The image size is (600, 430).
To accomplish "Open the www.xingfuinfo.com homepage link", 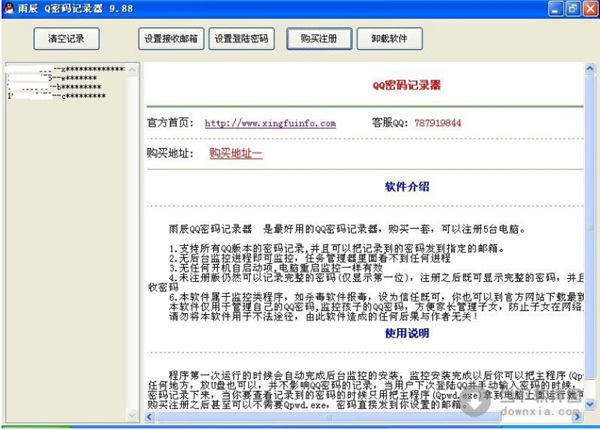I will click(269, 123).
